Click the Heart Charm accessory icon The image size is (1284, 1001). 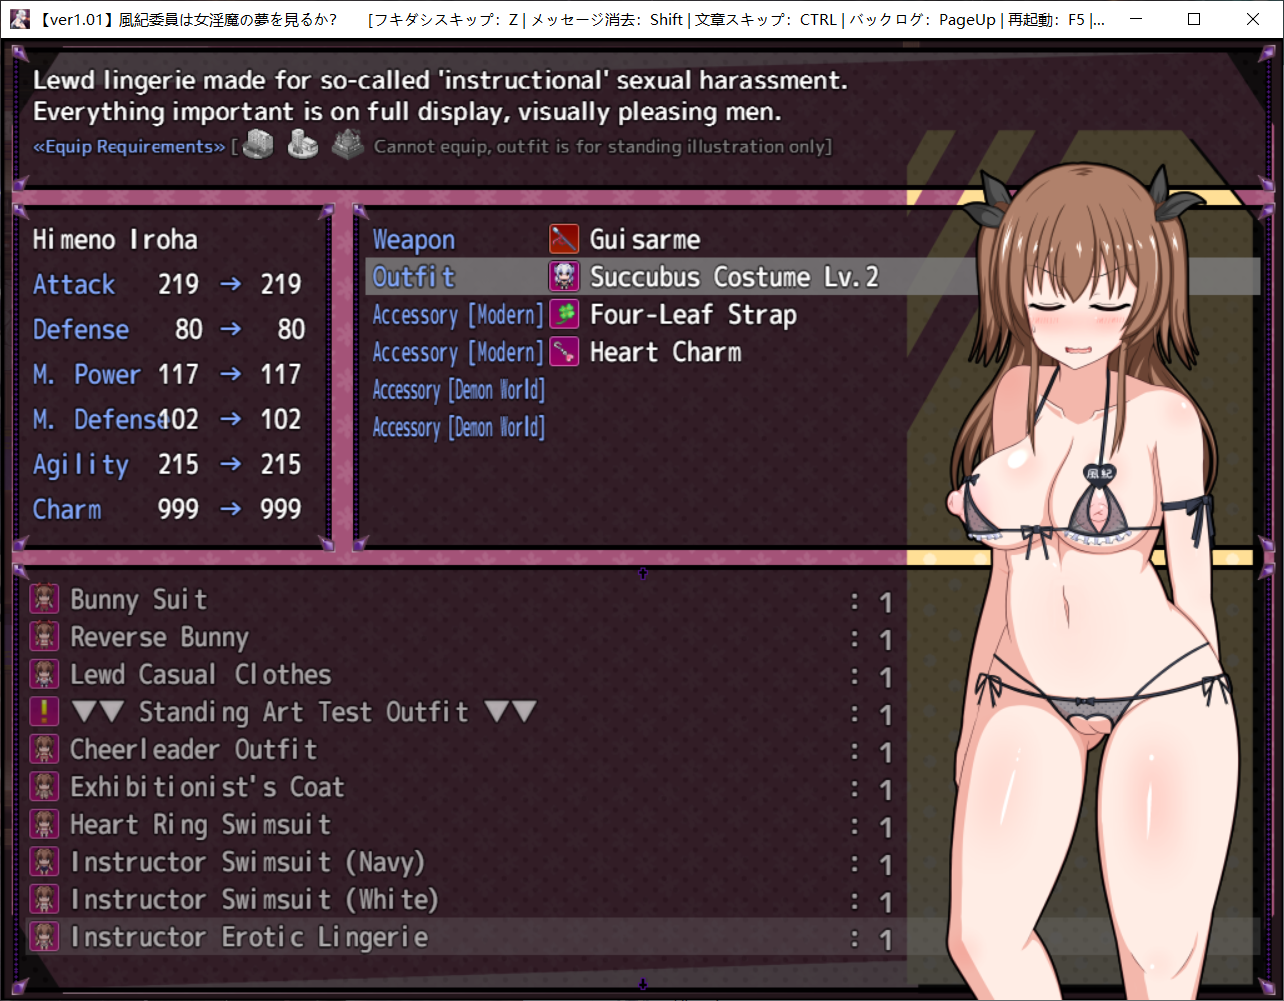click(x=564, y=352)
